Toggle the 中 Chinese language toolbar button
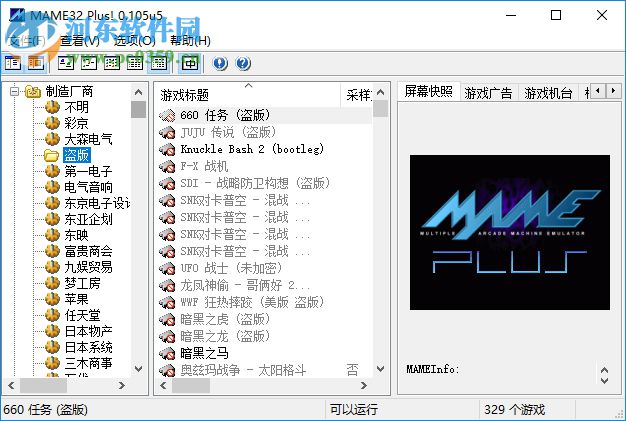 click(190, 63)
